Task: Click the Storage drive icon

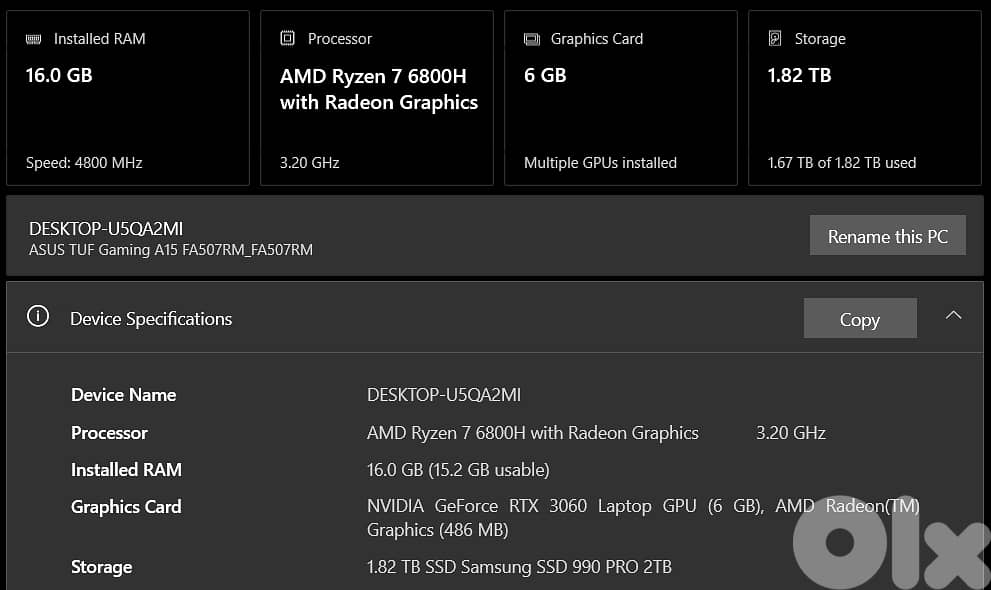Action: (774, 38)
